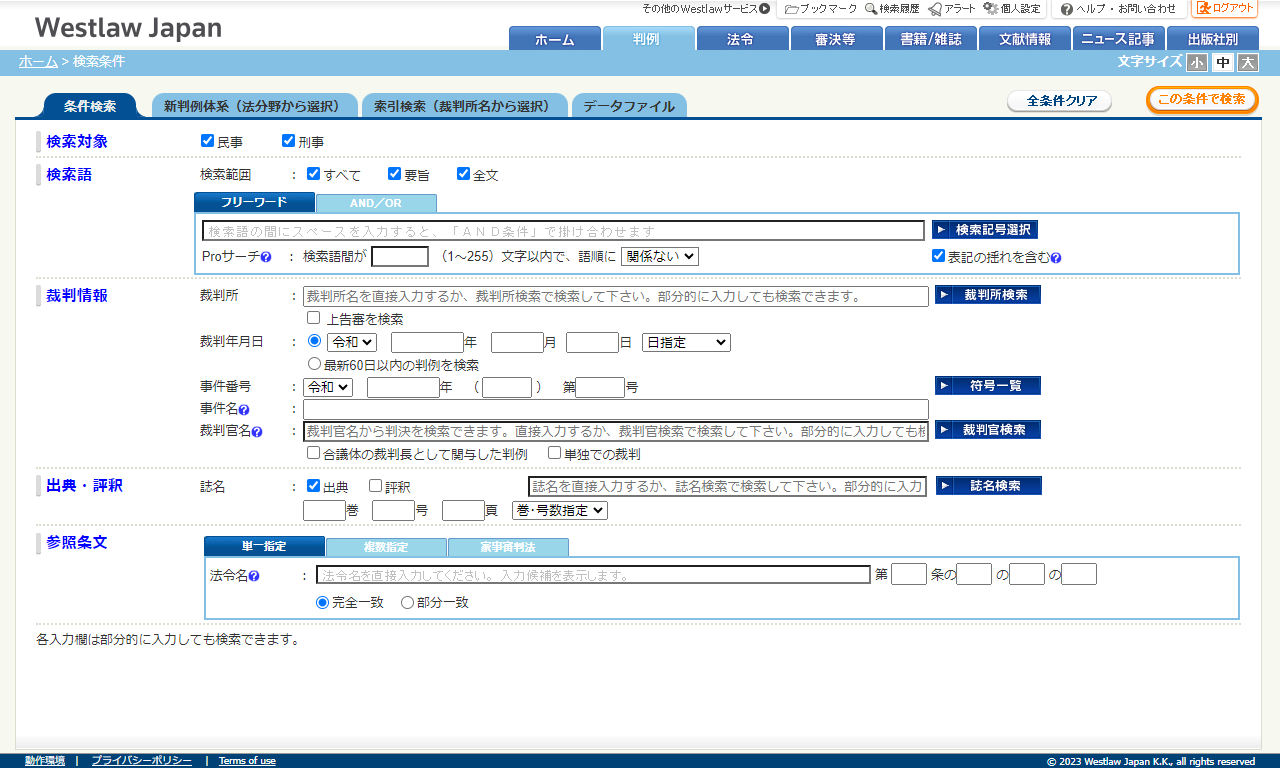Click 裁判所検索 button

click(988, 295)
